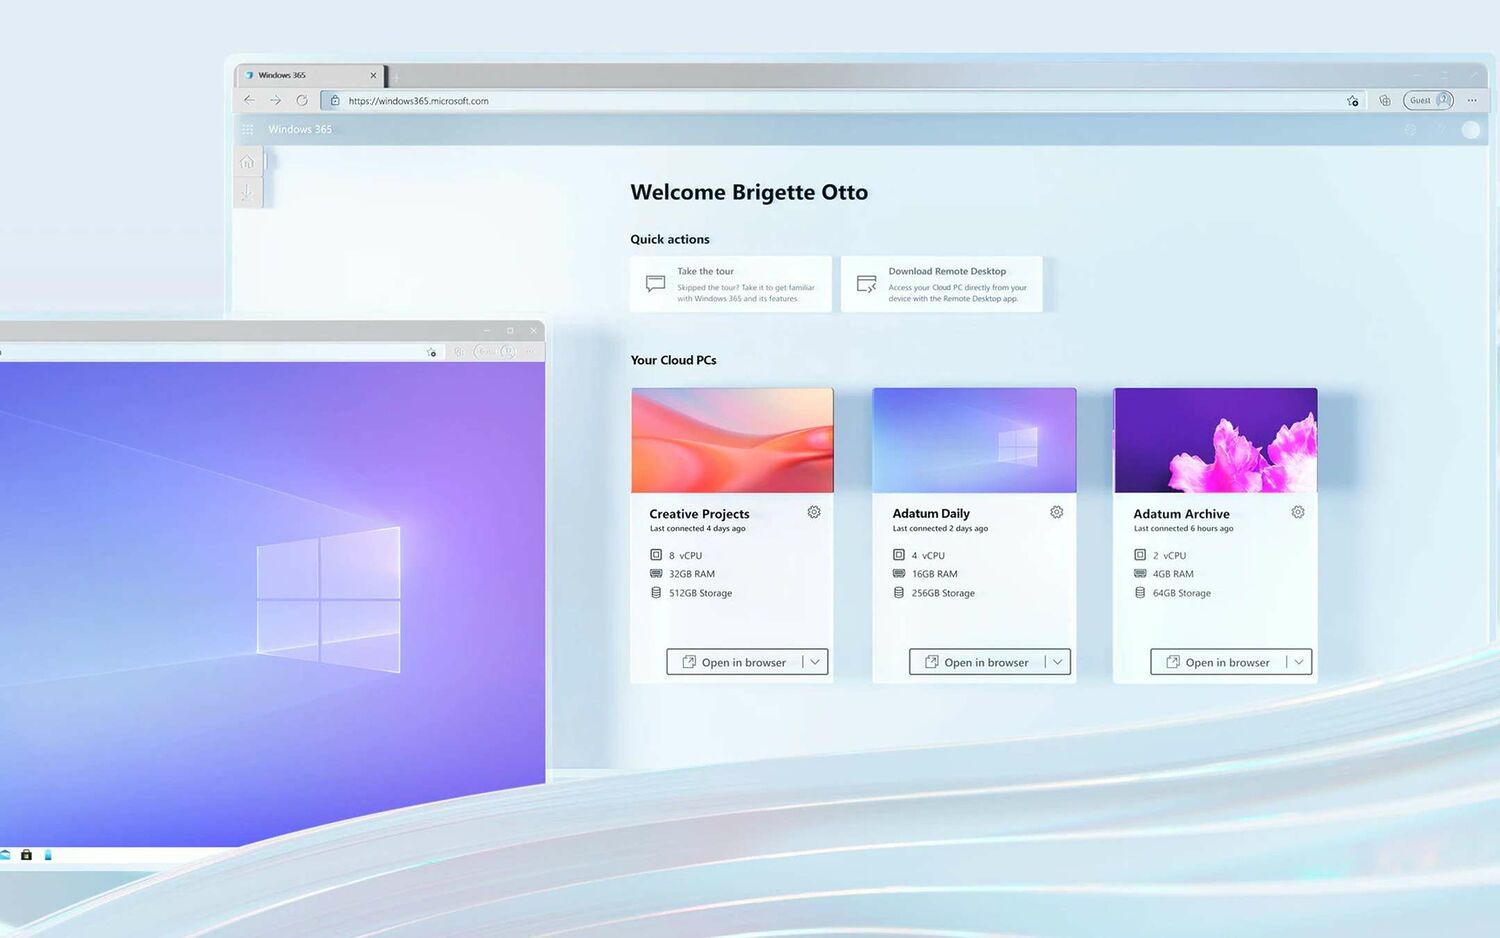This screenshot has width=1500, height=938.
Task: Open dropdown arrow for Adatum Archive
Action: 1299,662
